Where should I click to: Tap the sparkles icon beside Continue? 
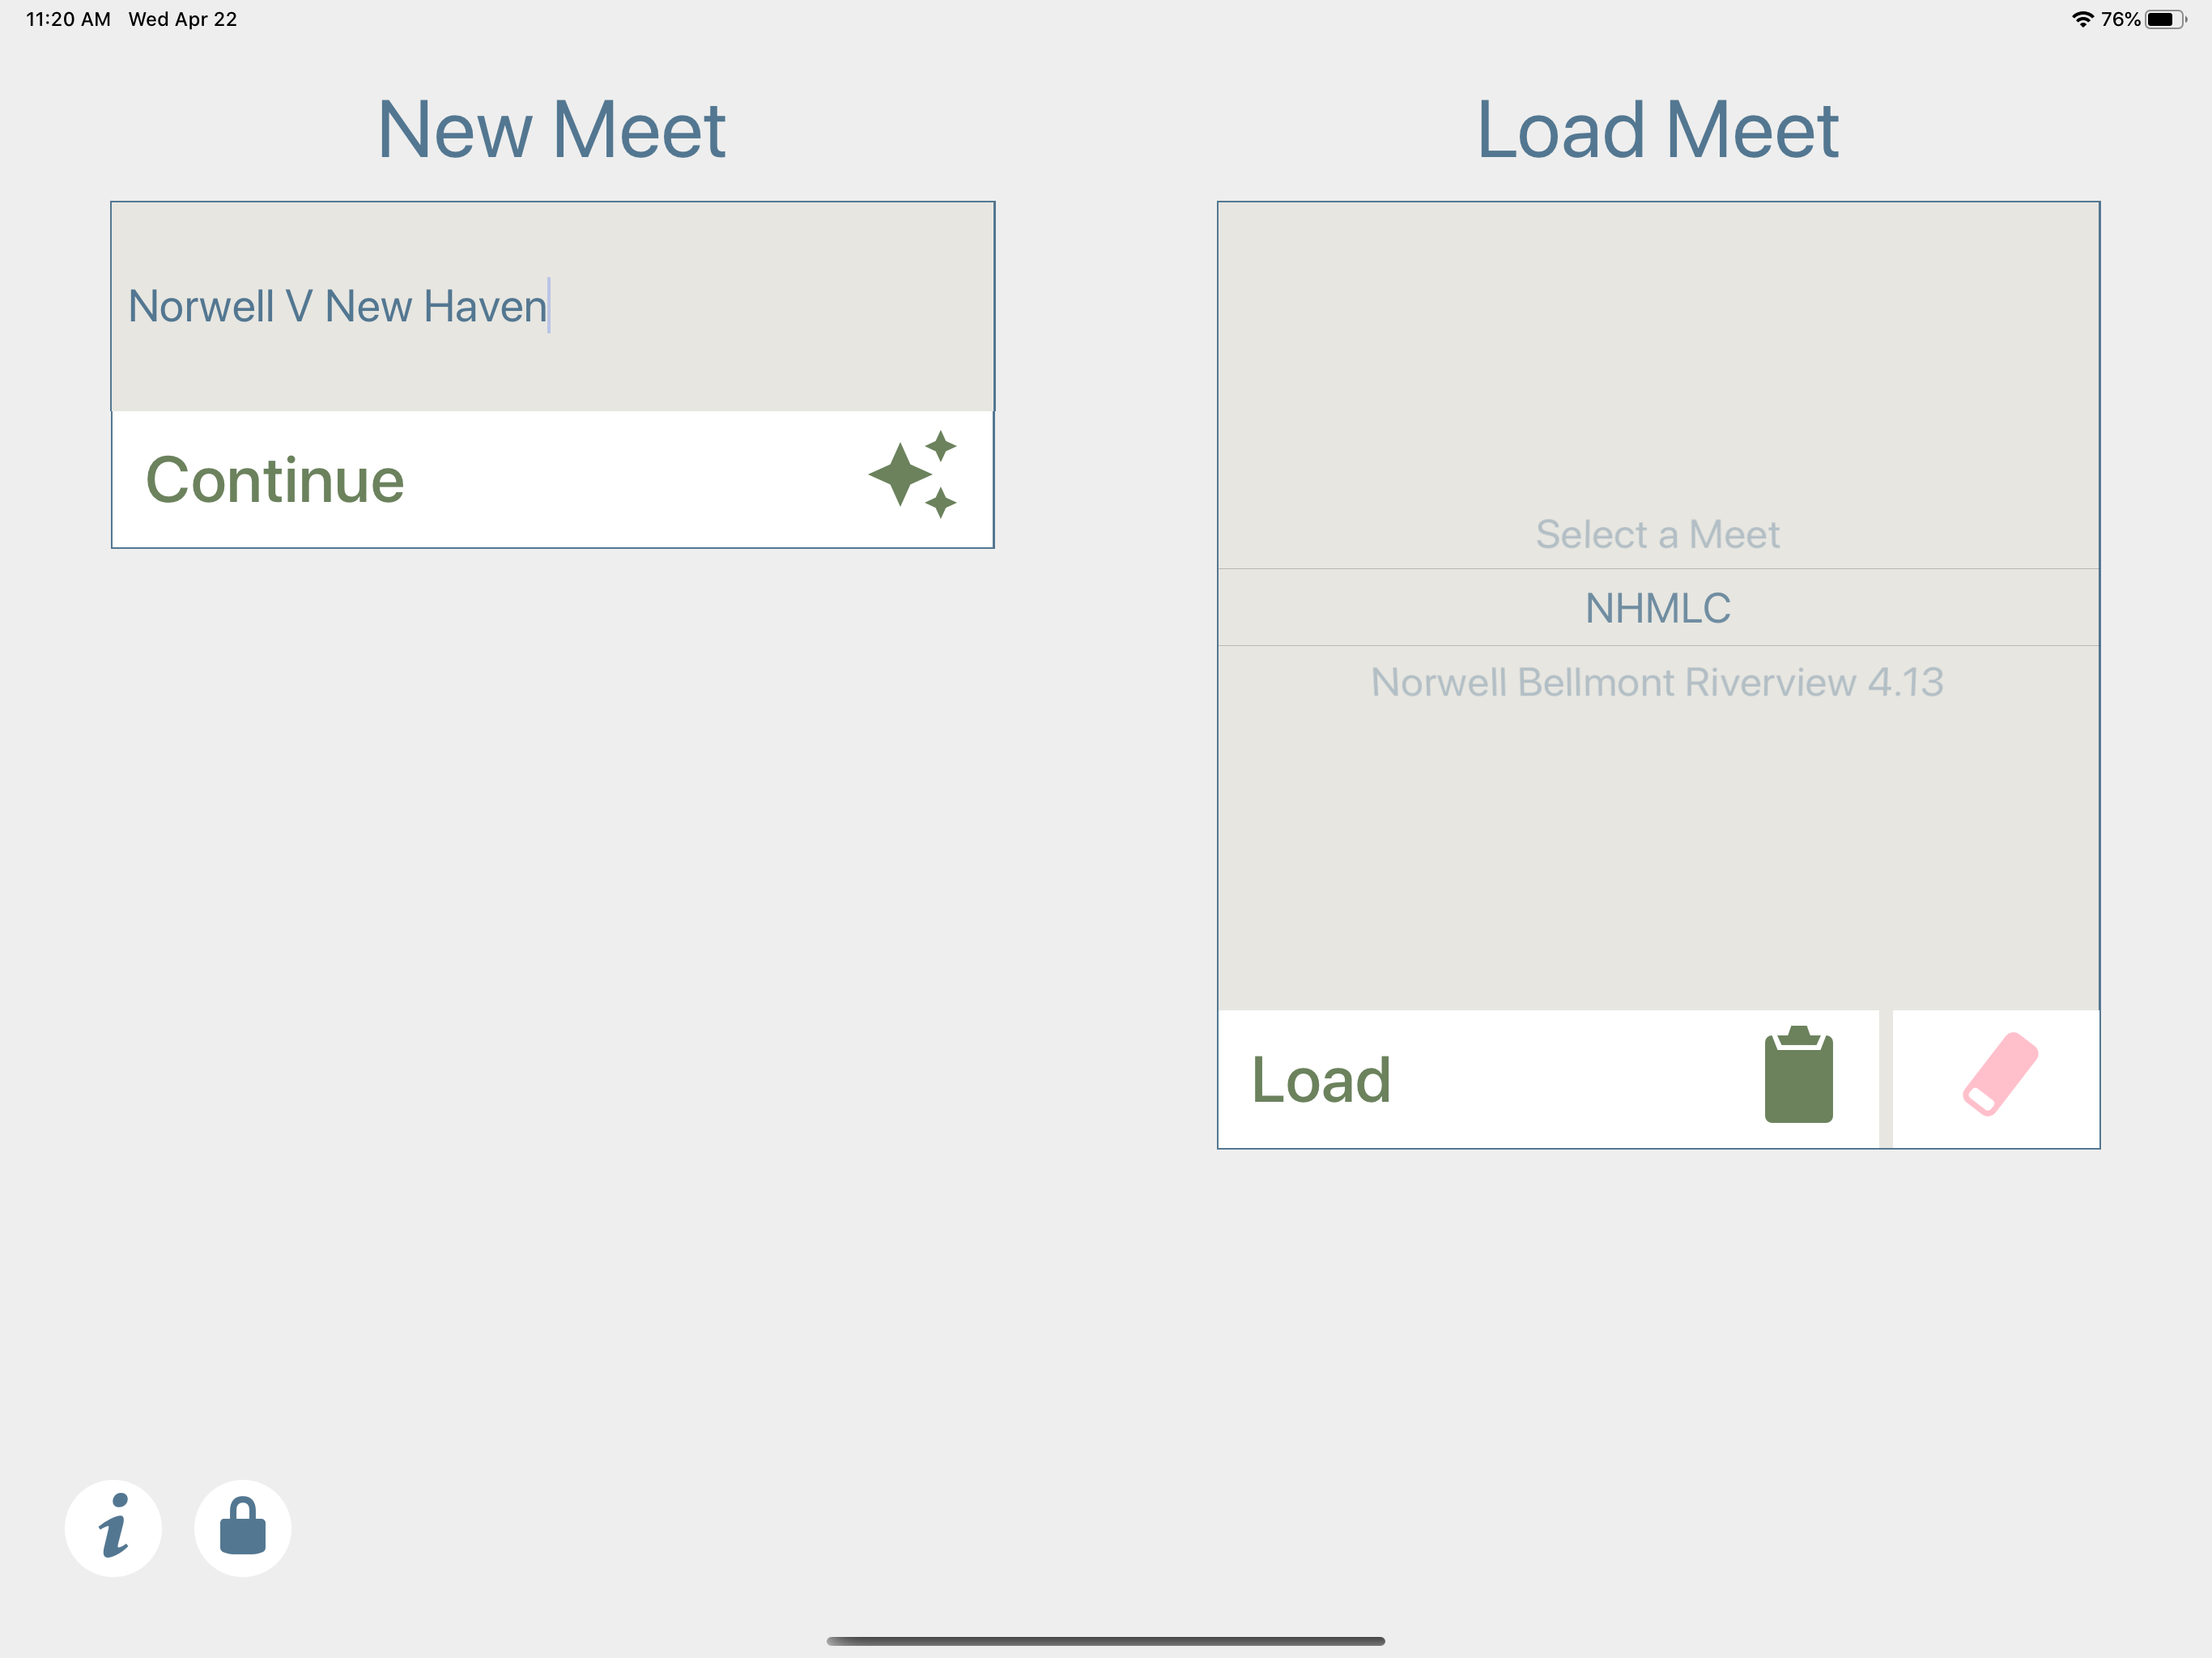[912, 474]
